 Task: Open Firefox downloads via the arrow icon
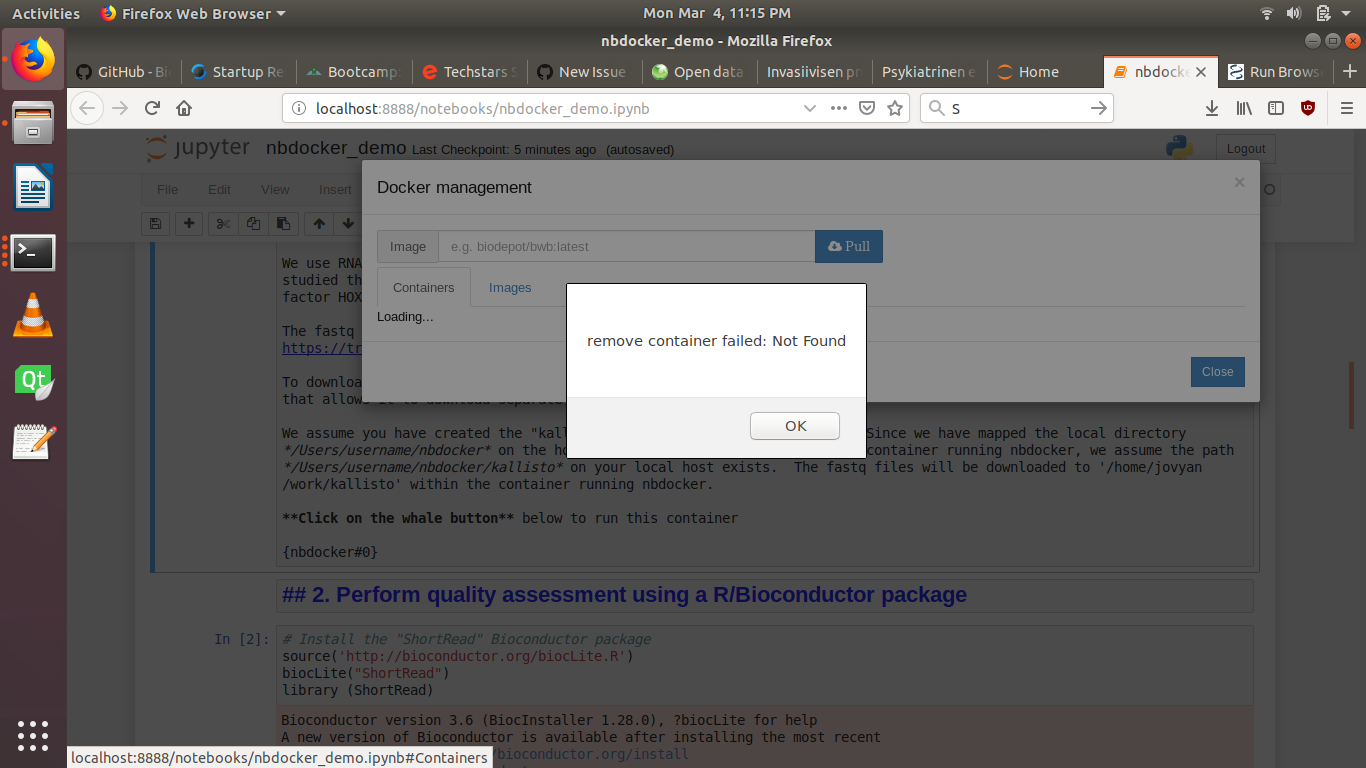coord(1212,107)
